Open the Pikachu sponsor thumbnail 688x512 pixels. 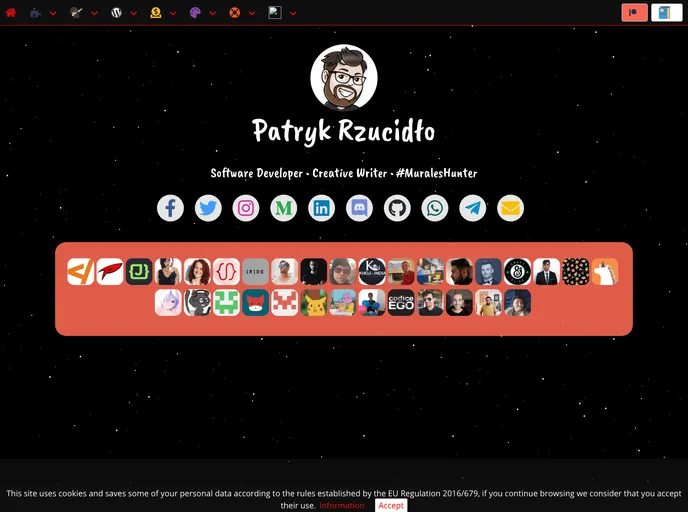point(314,303)
